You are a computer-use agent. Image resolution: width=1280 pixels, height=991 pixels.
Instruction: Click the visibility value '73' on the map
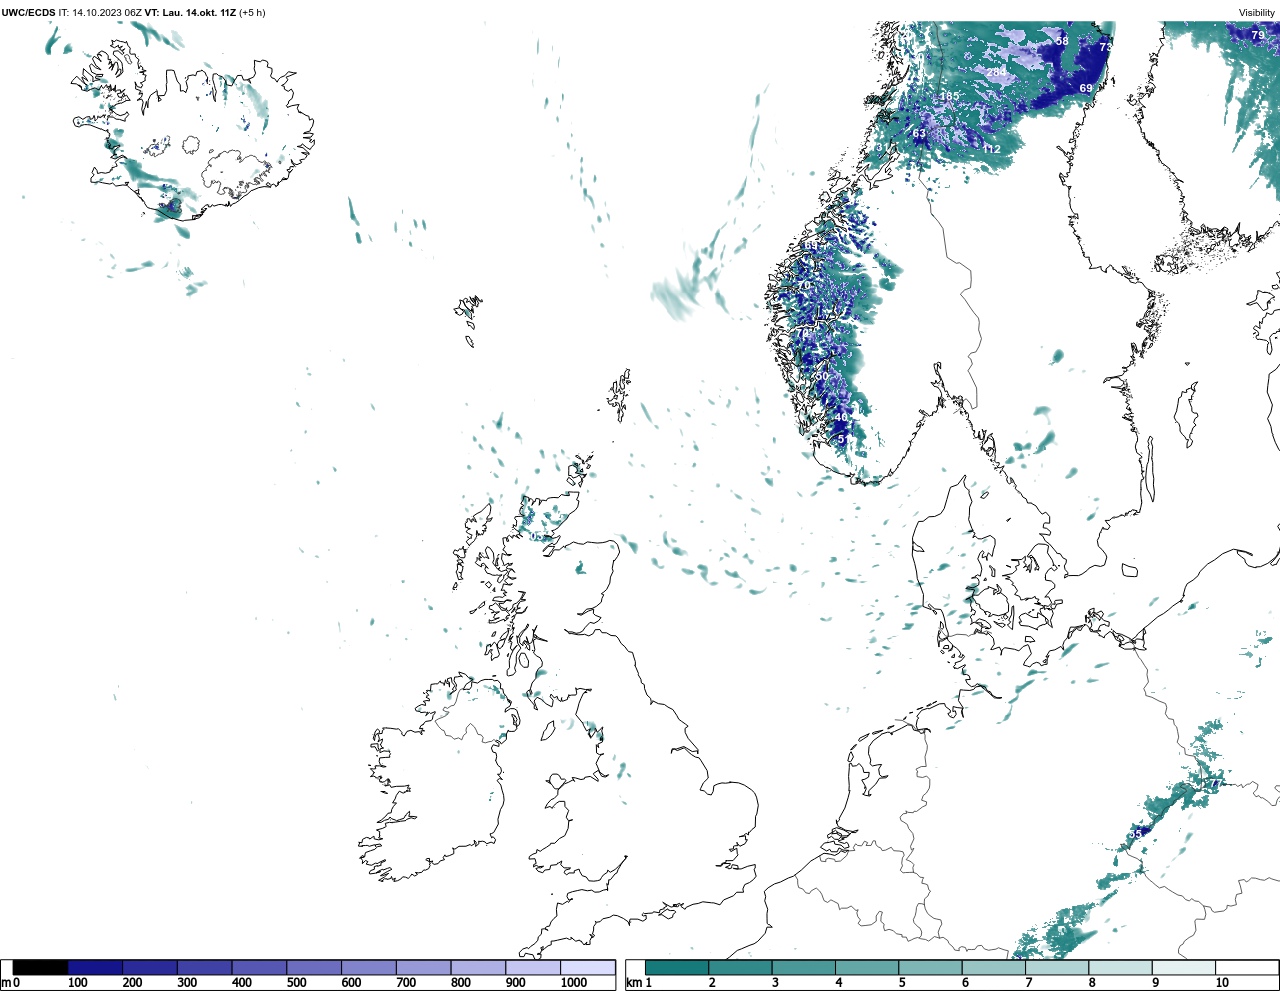pyautogui.click(x=1105, y=46)
